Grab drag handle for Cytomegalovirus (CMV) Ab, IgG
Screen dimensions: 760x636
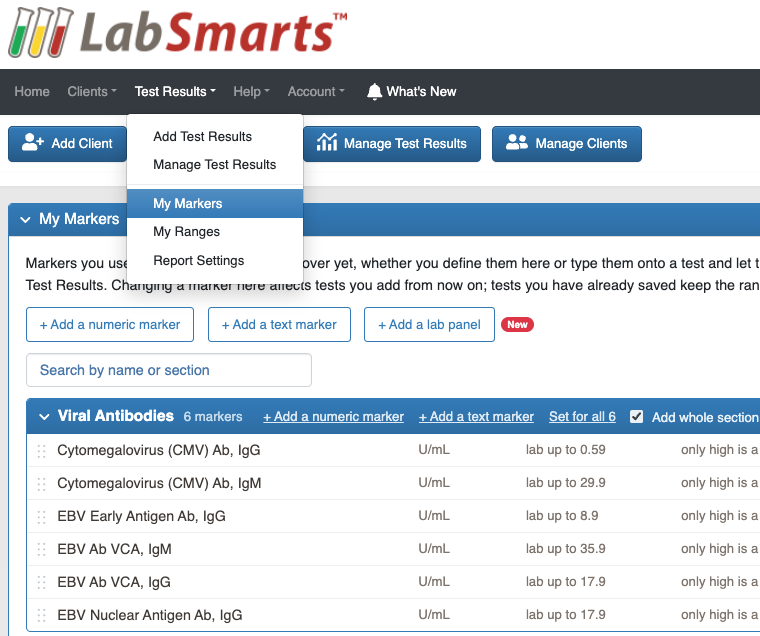41,451
